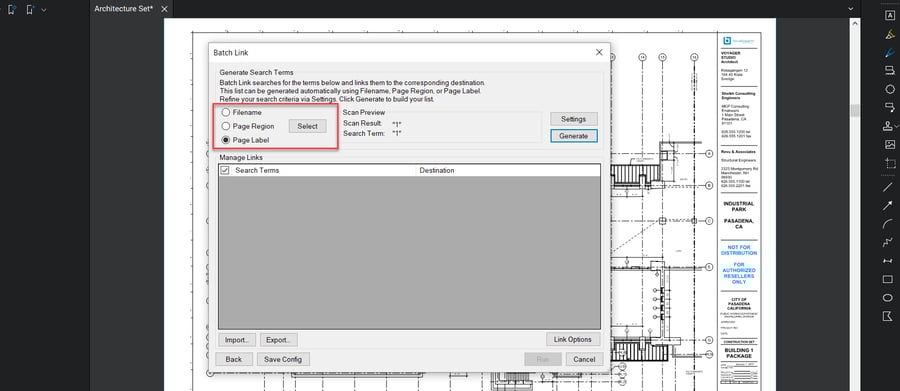Click the Export button
Image resolution: width=900 pixels, height=391 pixels.
pos(278,339)
